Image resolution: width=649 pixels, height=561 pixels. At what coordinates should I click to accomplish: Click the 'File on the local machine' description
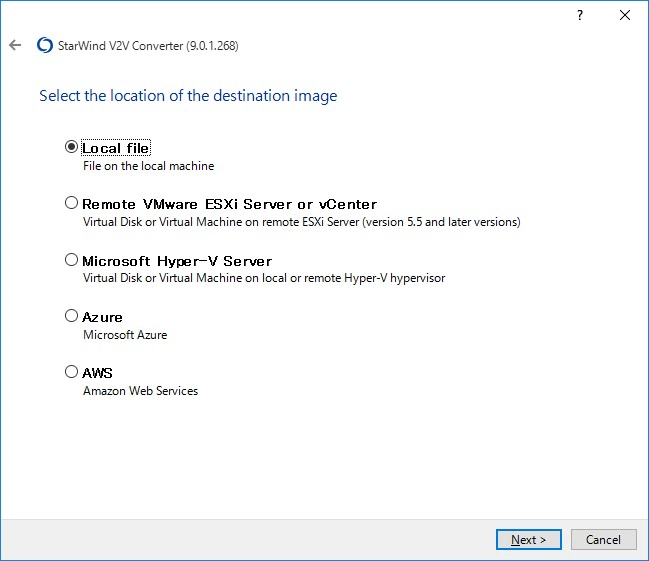(x=149, y=166)
